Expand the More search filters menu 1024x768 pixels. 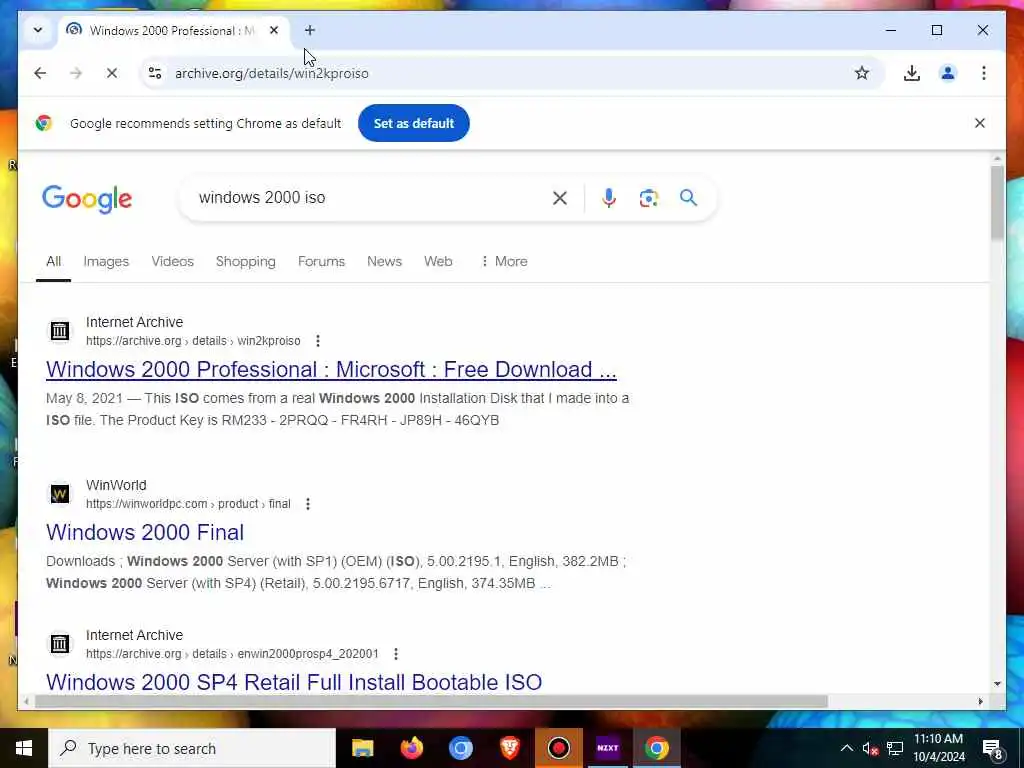[504, 261]
